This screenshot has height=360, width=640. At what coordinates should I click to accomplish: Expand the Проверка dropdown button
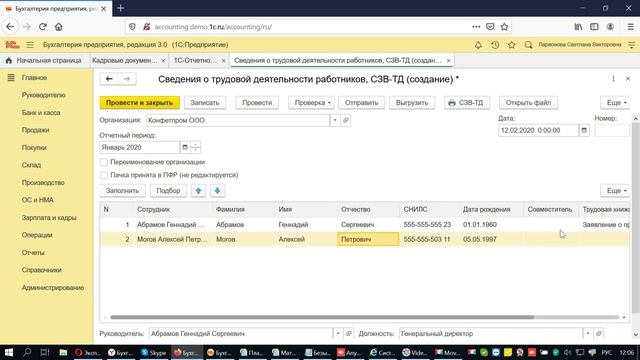pos(311,103)
